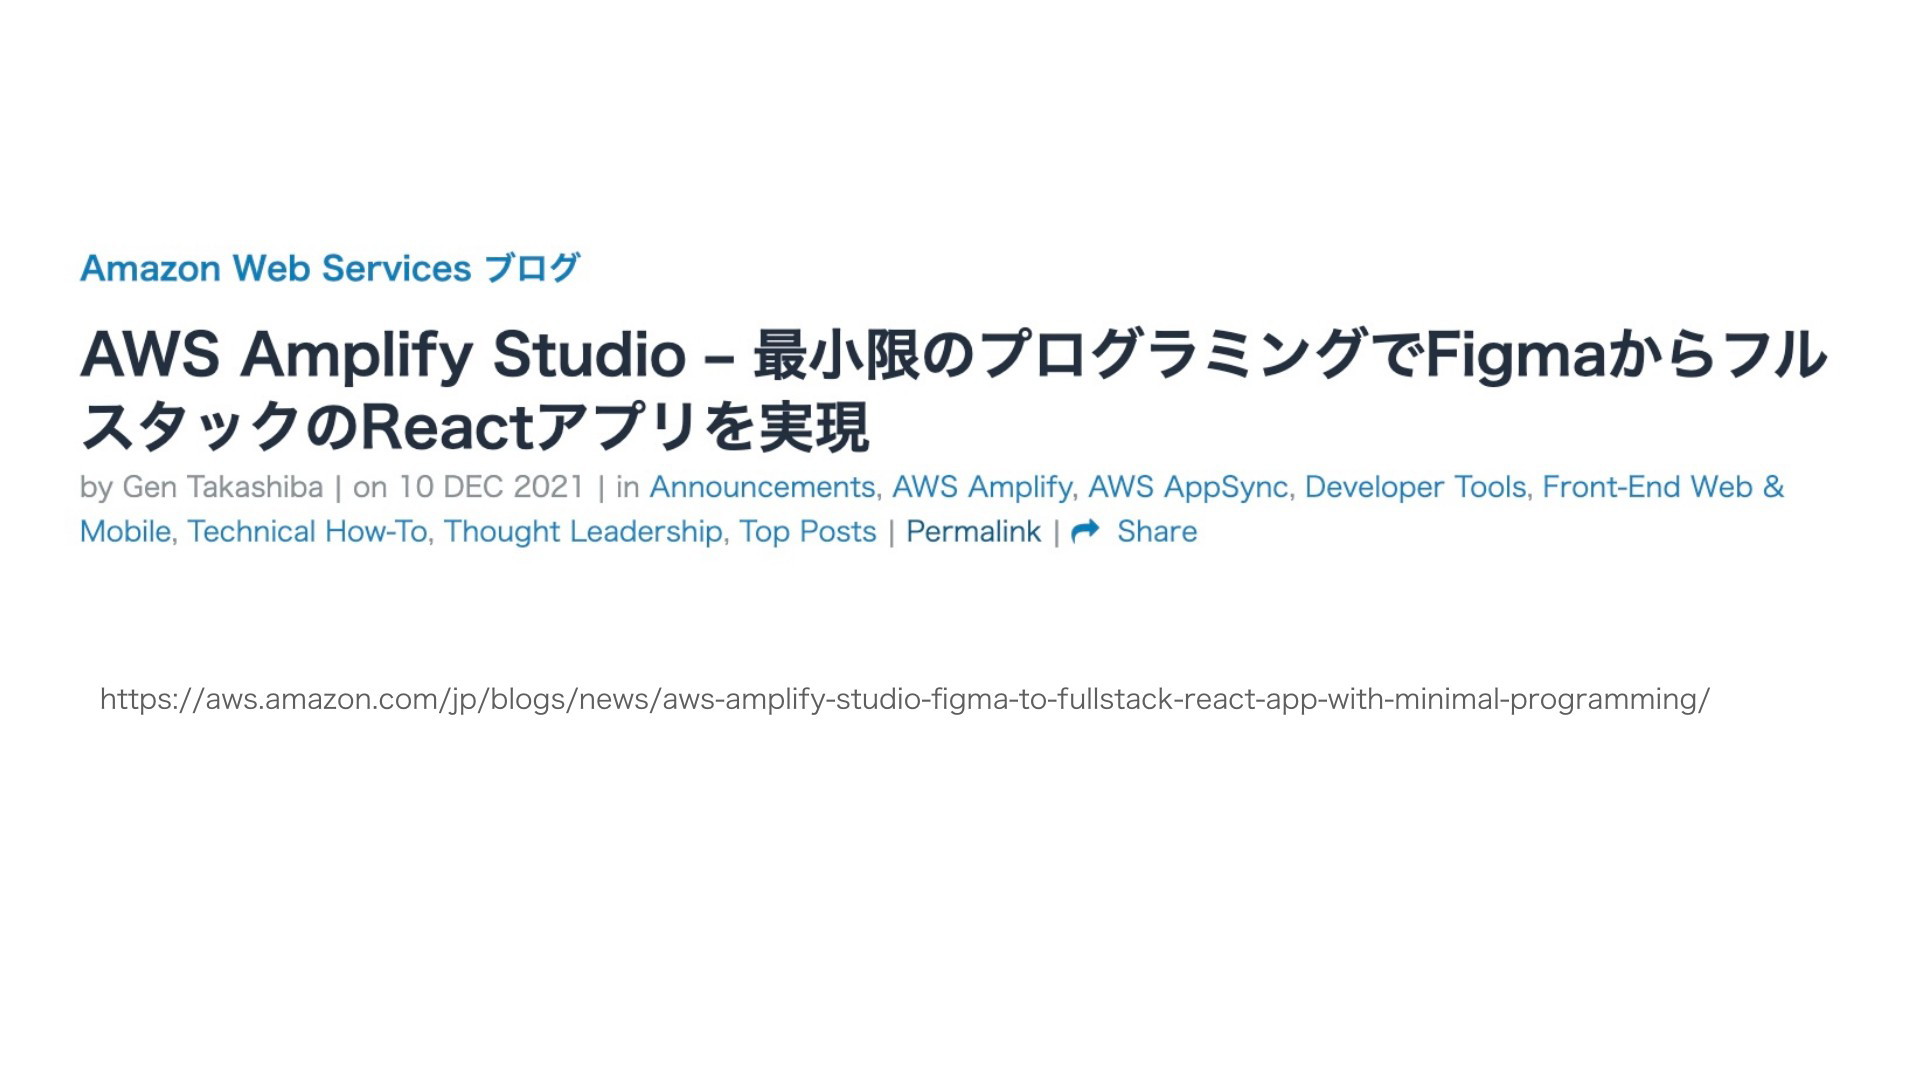This screenshot has width=1920, height=1080.
Task: Open the Announcements category link
Action: (762, 487)
